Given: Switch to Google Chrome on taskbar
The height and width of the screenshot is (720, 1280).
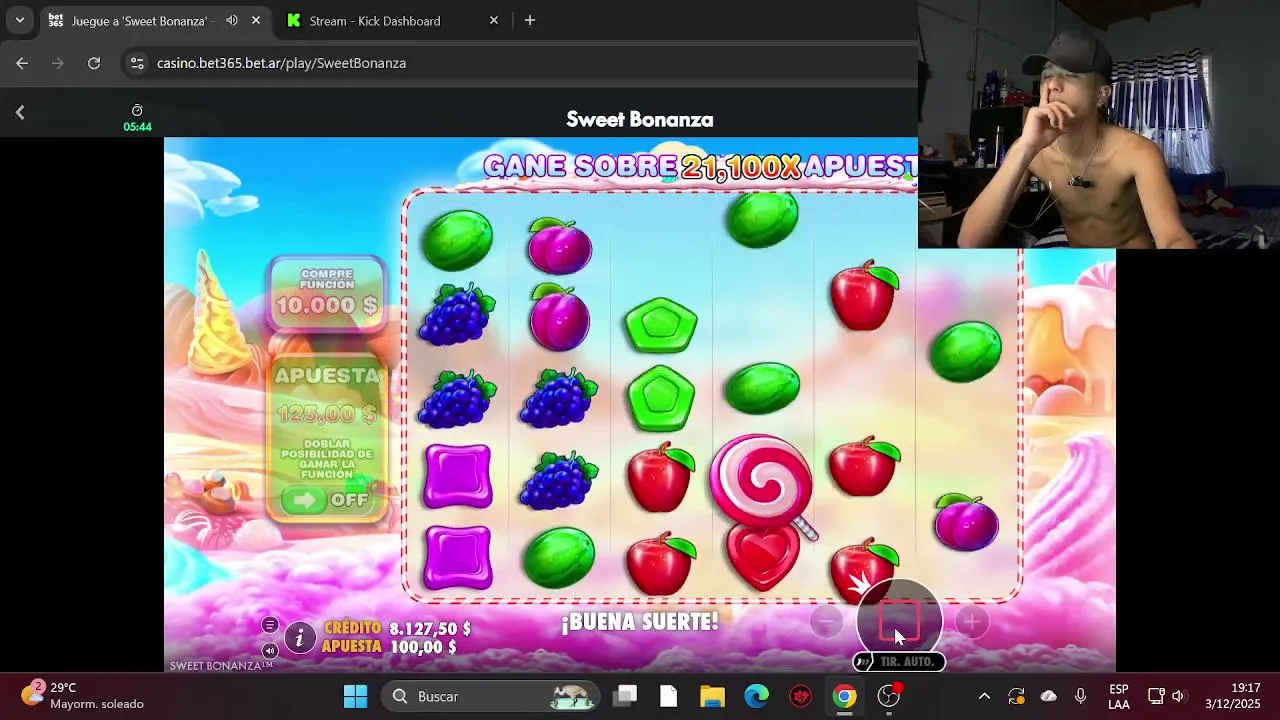Looking at the screenshot, I should [845, 696].
